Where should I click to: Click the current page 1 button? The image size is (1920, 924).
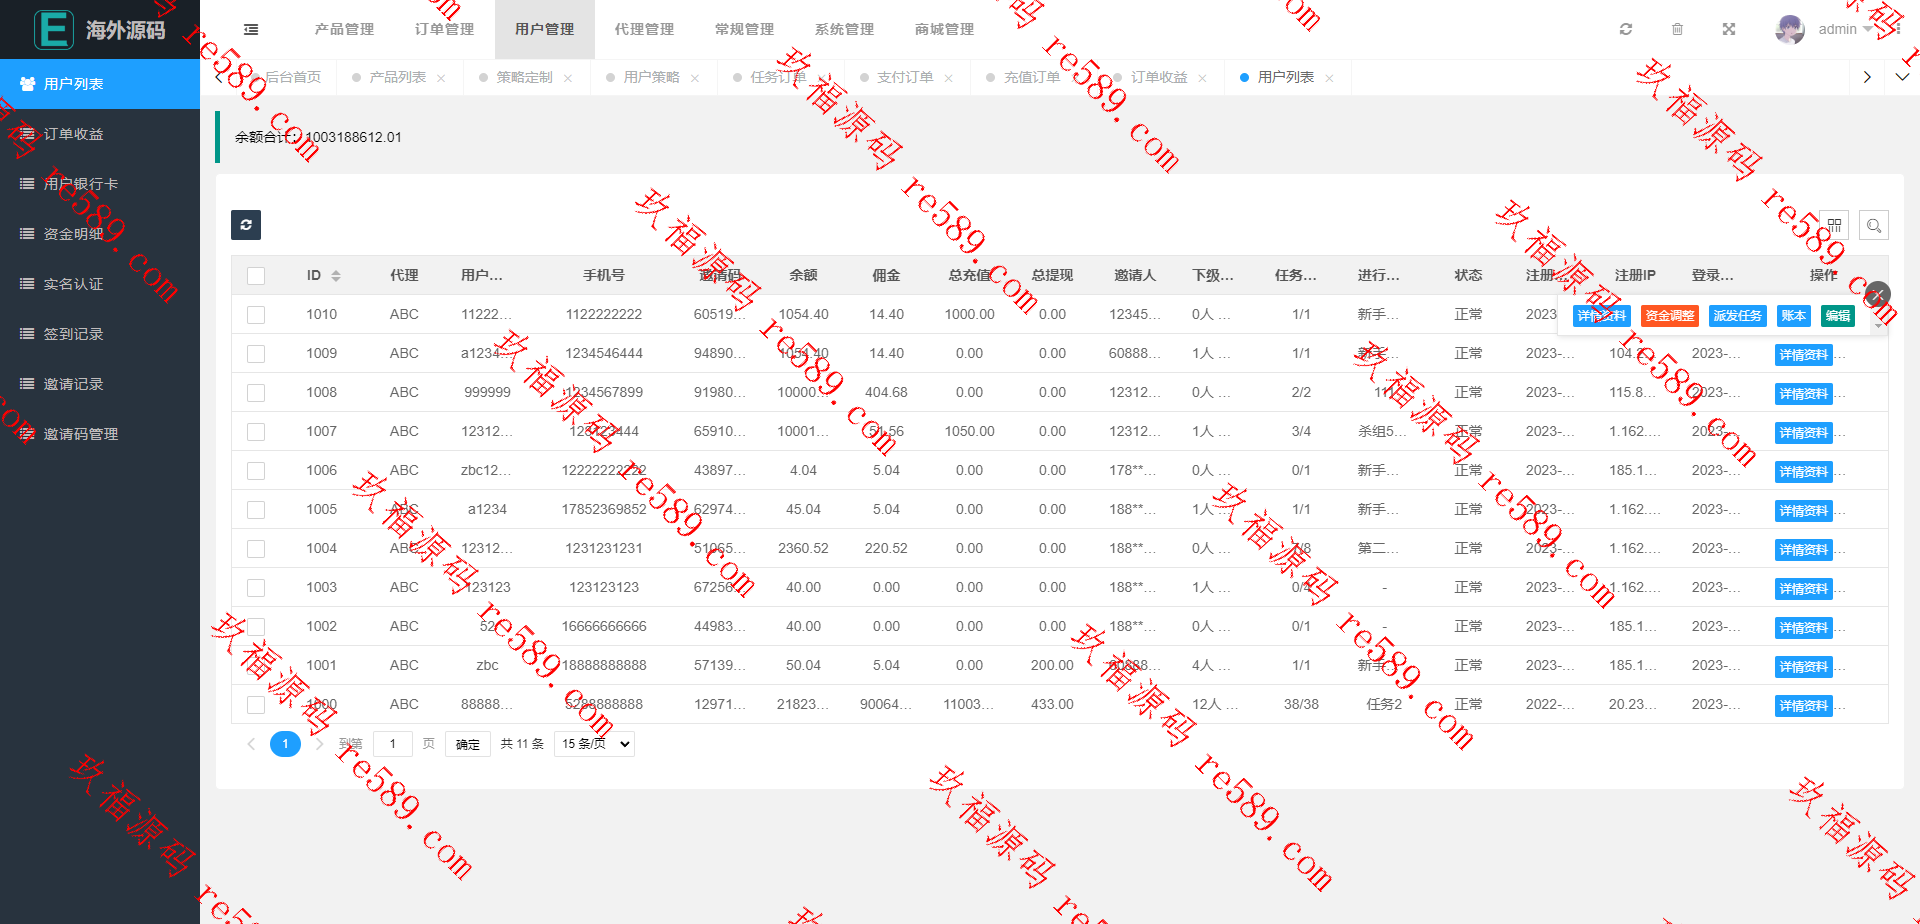[x=285, y=744]
